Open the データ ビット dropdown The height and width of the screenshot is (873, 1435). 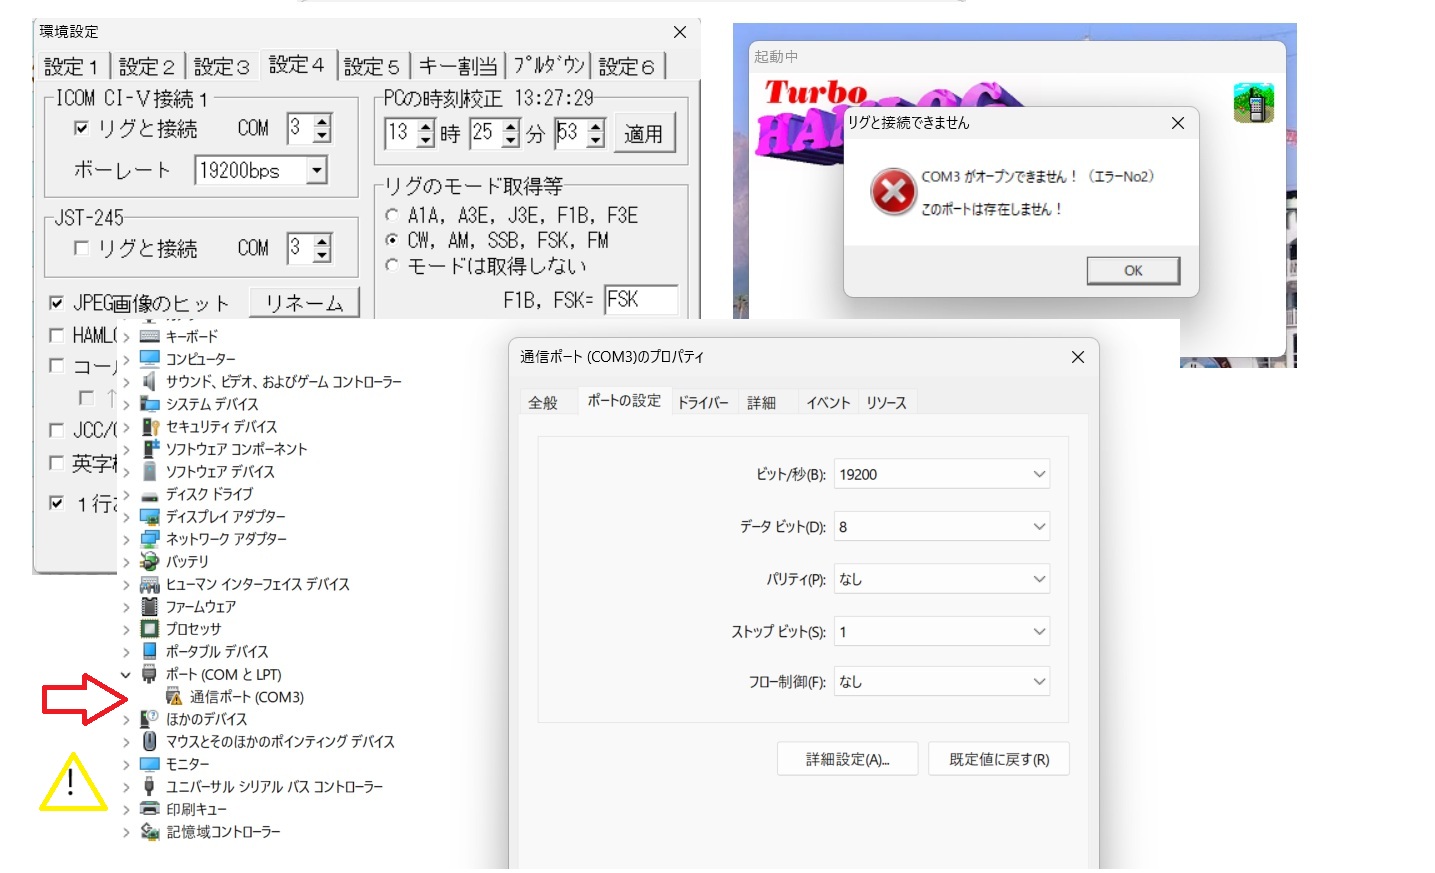click(x=941, y=526)
